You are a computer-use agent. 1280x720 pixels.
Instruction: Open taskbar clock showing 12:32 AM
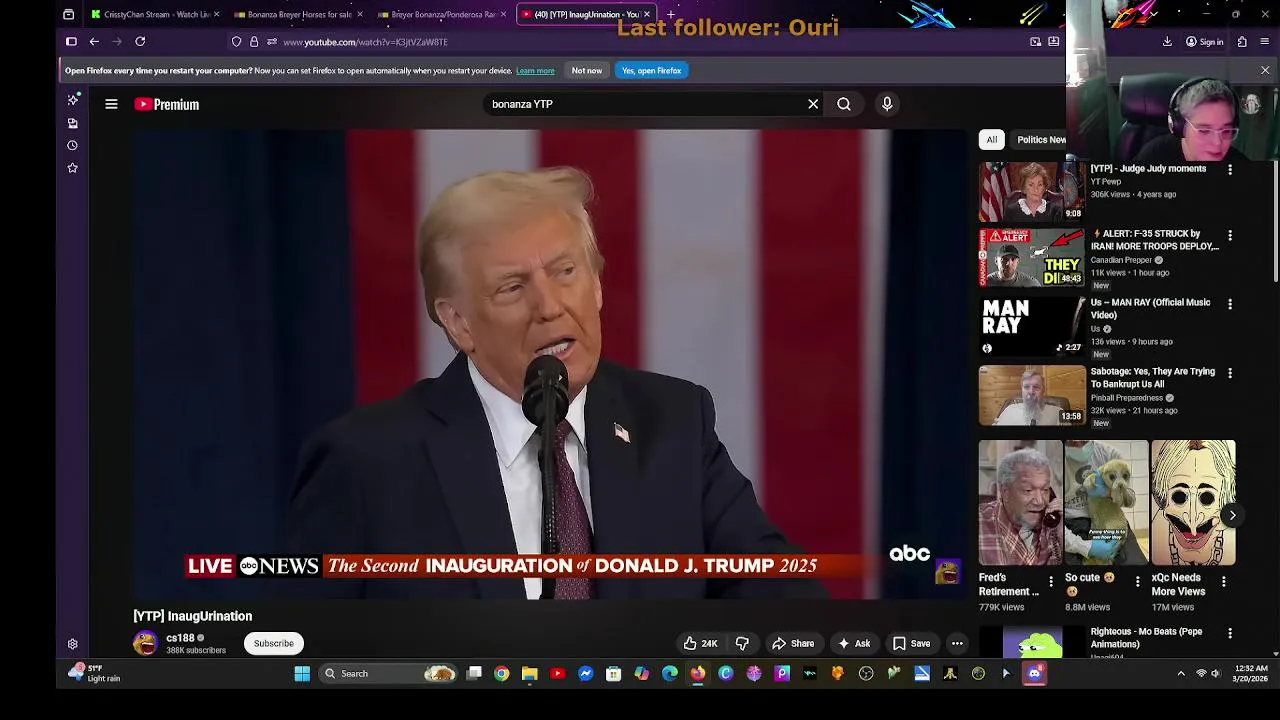pyautogui.click(x=1251, y=673)
